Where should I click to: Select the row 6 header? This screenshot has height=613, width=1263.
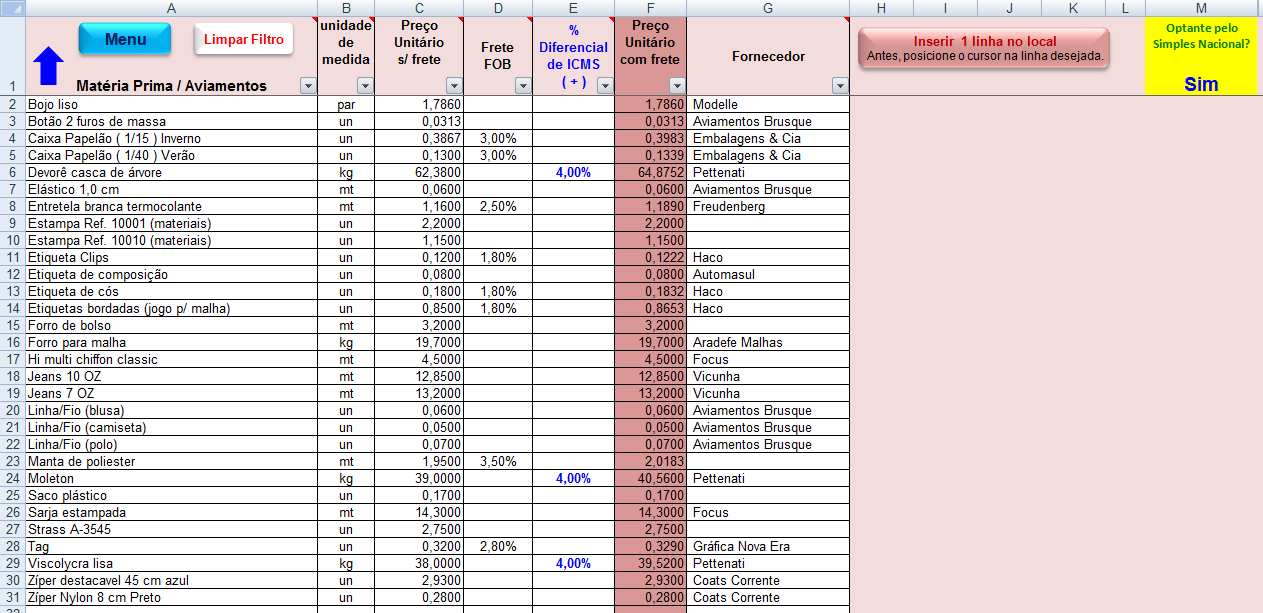click(x=12, y=172)
